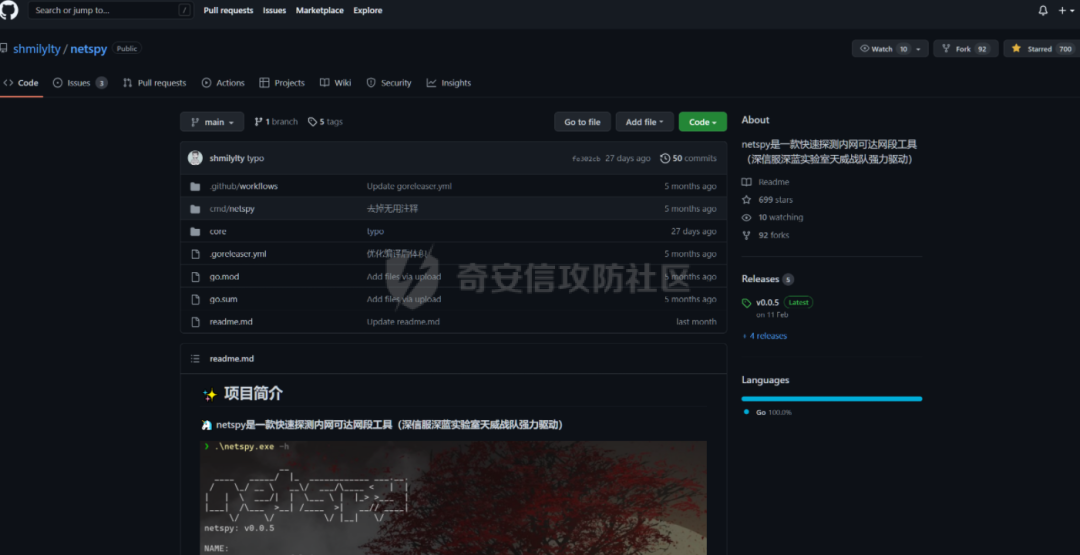
Task: Open the go.mod file
Action: (225, 277)
